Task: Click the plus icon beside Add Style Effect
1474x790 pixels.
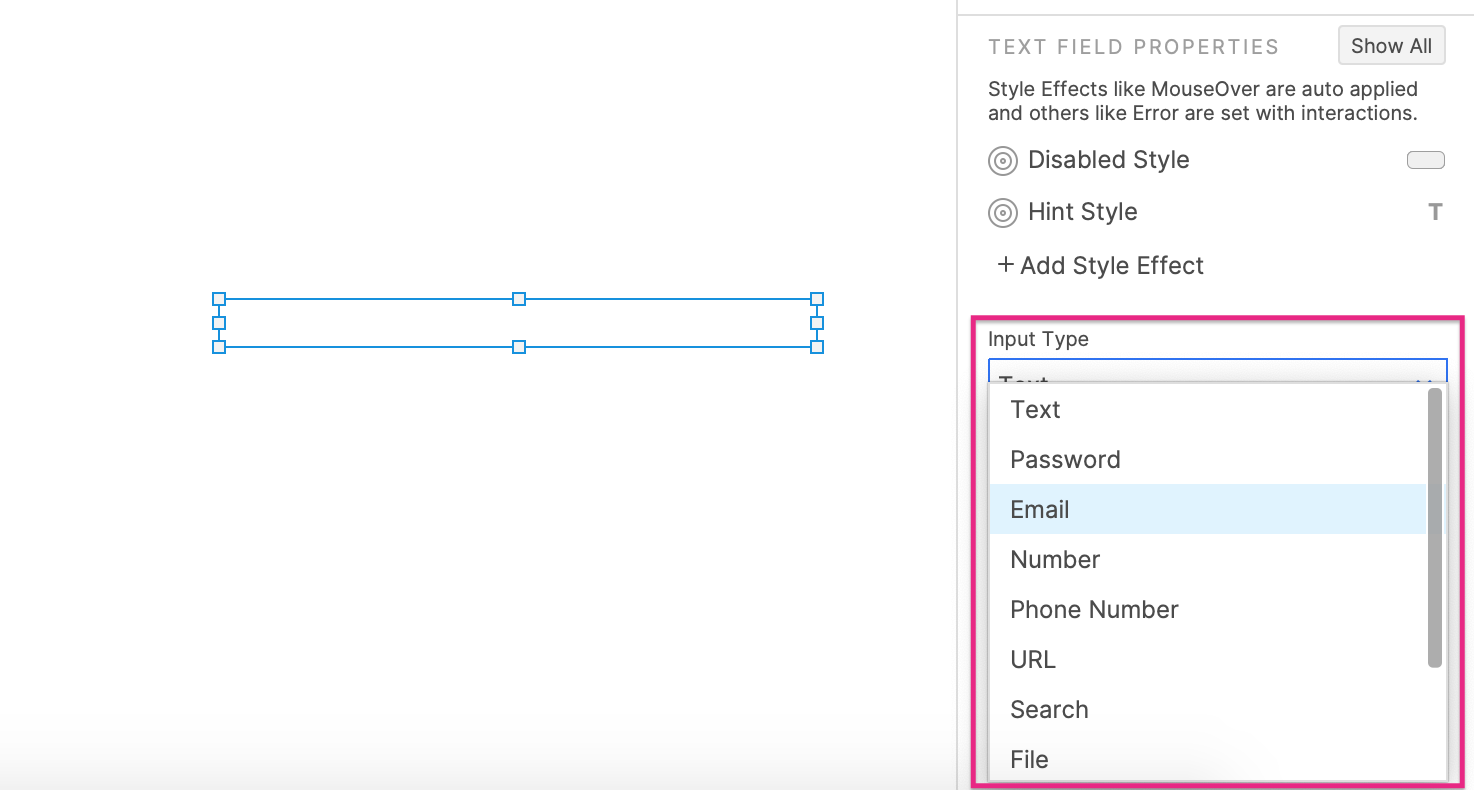Action: (1004, 264)
